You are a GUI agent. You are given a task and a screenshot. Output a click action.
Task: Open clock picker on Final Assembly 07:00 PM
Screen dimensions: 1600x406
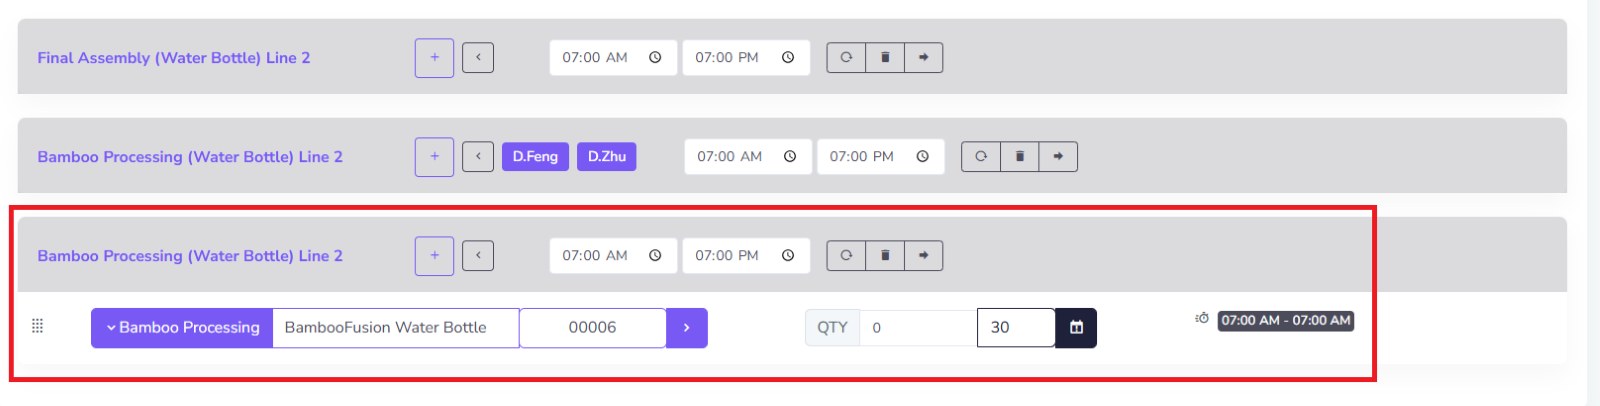788,58
